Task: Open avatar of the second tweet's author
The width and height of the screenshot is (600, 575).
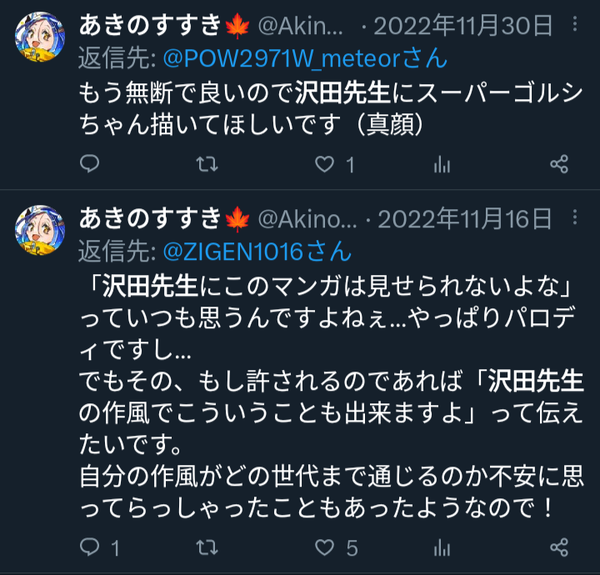Action: click(x=39, y=230)
